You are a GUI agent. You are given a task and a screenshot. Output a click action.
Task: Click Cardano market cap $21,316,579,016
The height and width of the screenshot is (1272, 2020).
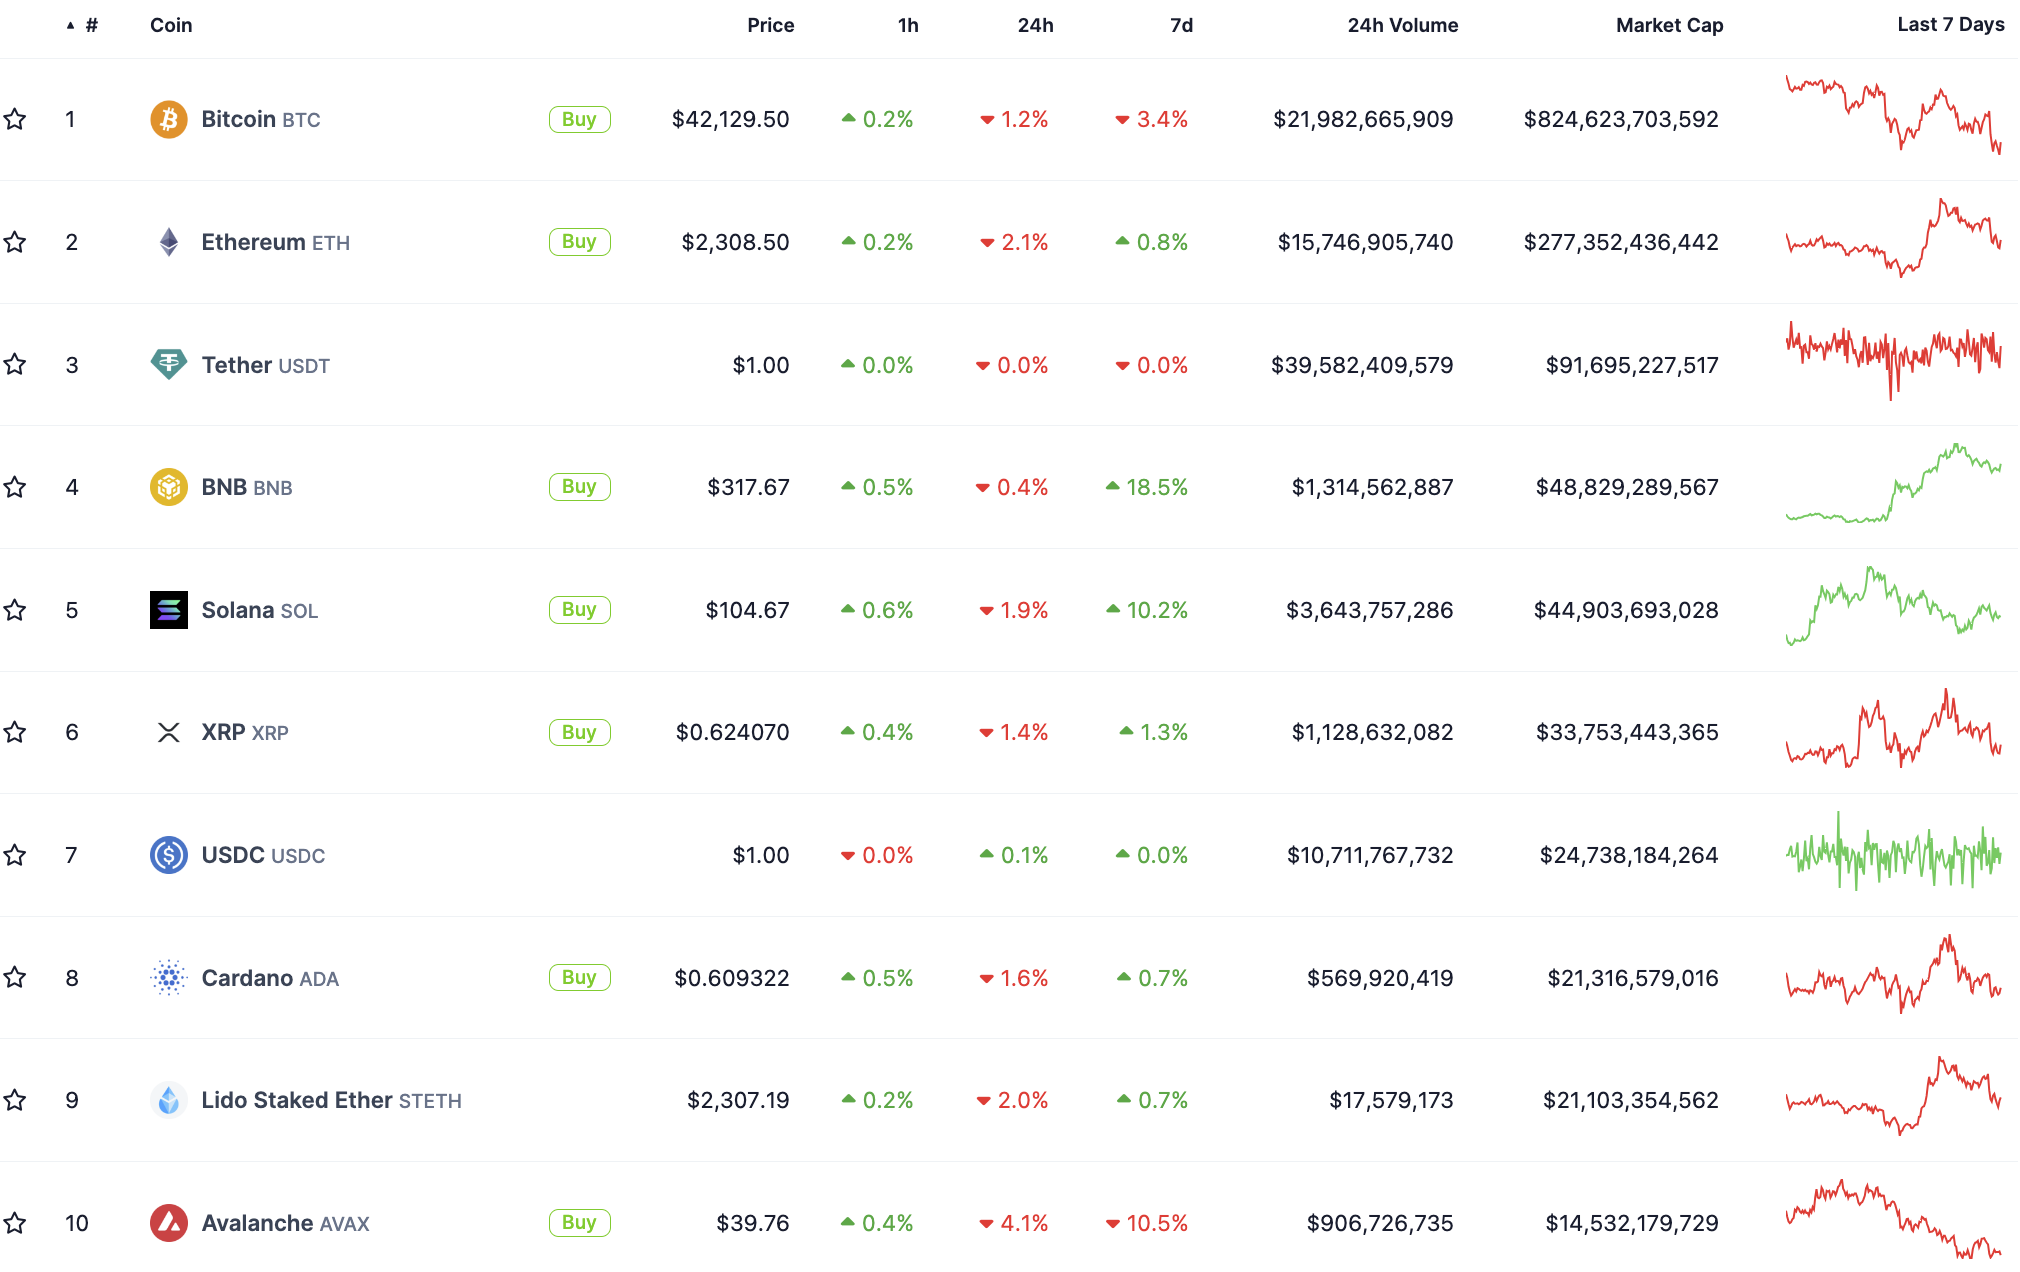coord(1633,978)
